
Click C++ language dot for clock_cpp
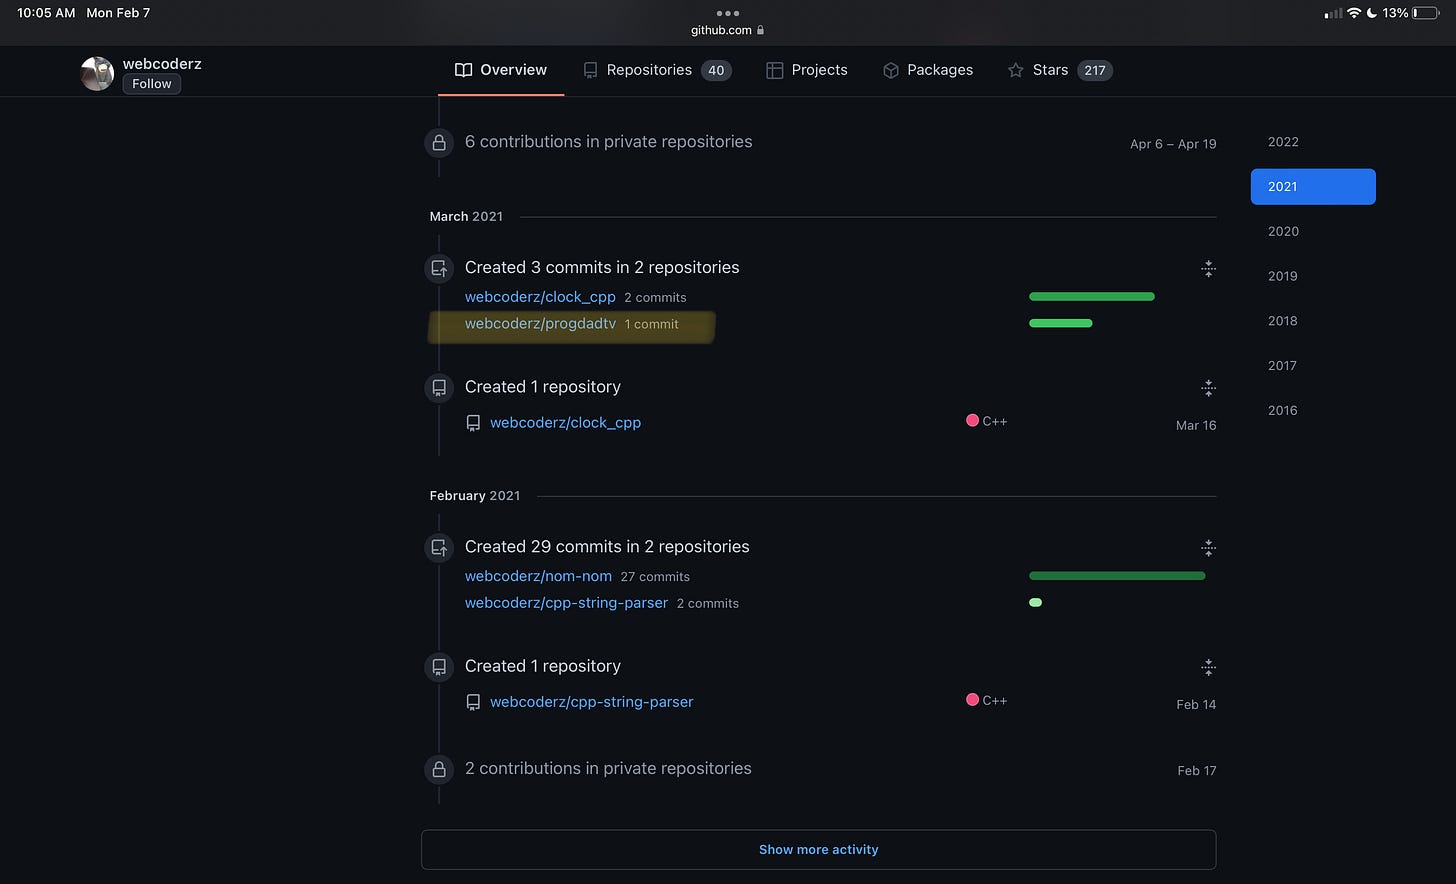pyautogui.click(x=972, y=421)
